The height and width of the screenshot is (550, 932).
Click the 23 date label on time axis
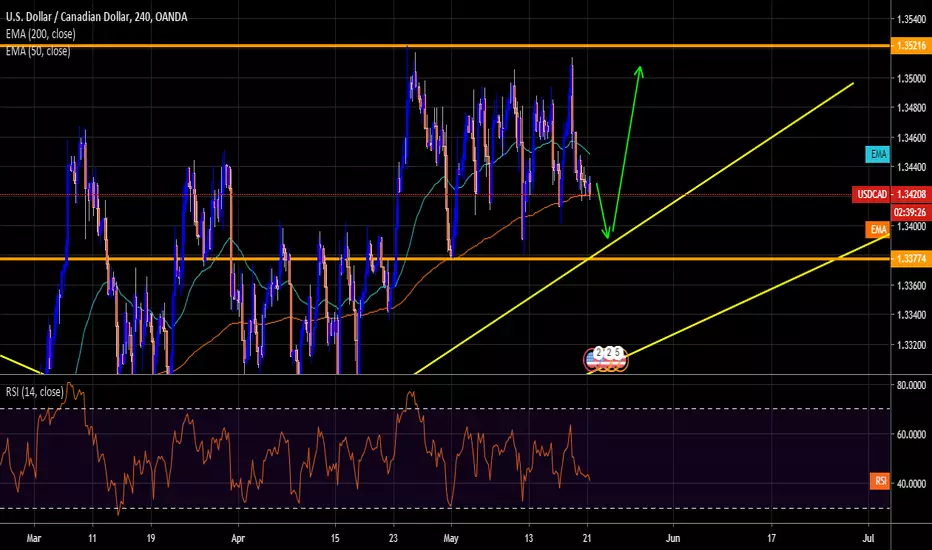[393, 538]
